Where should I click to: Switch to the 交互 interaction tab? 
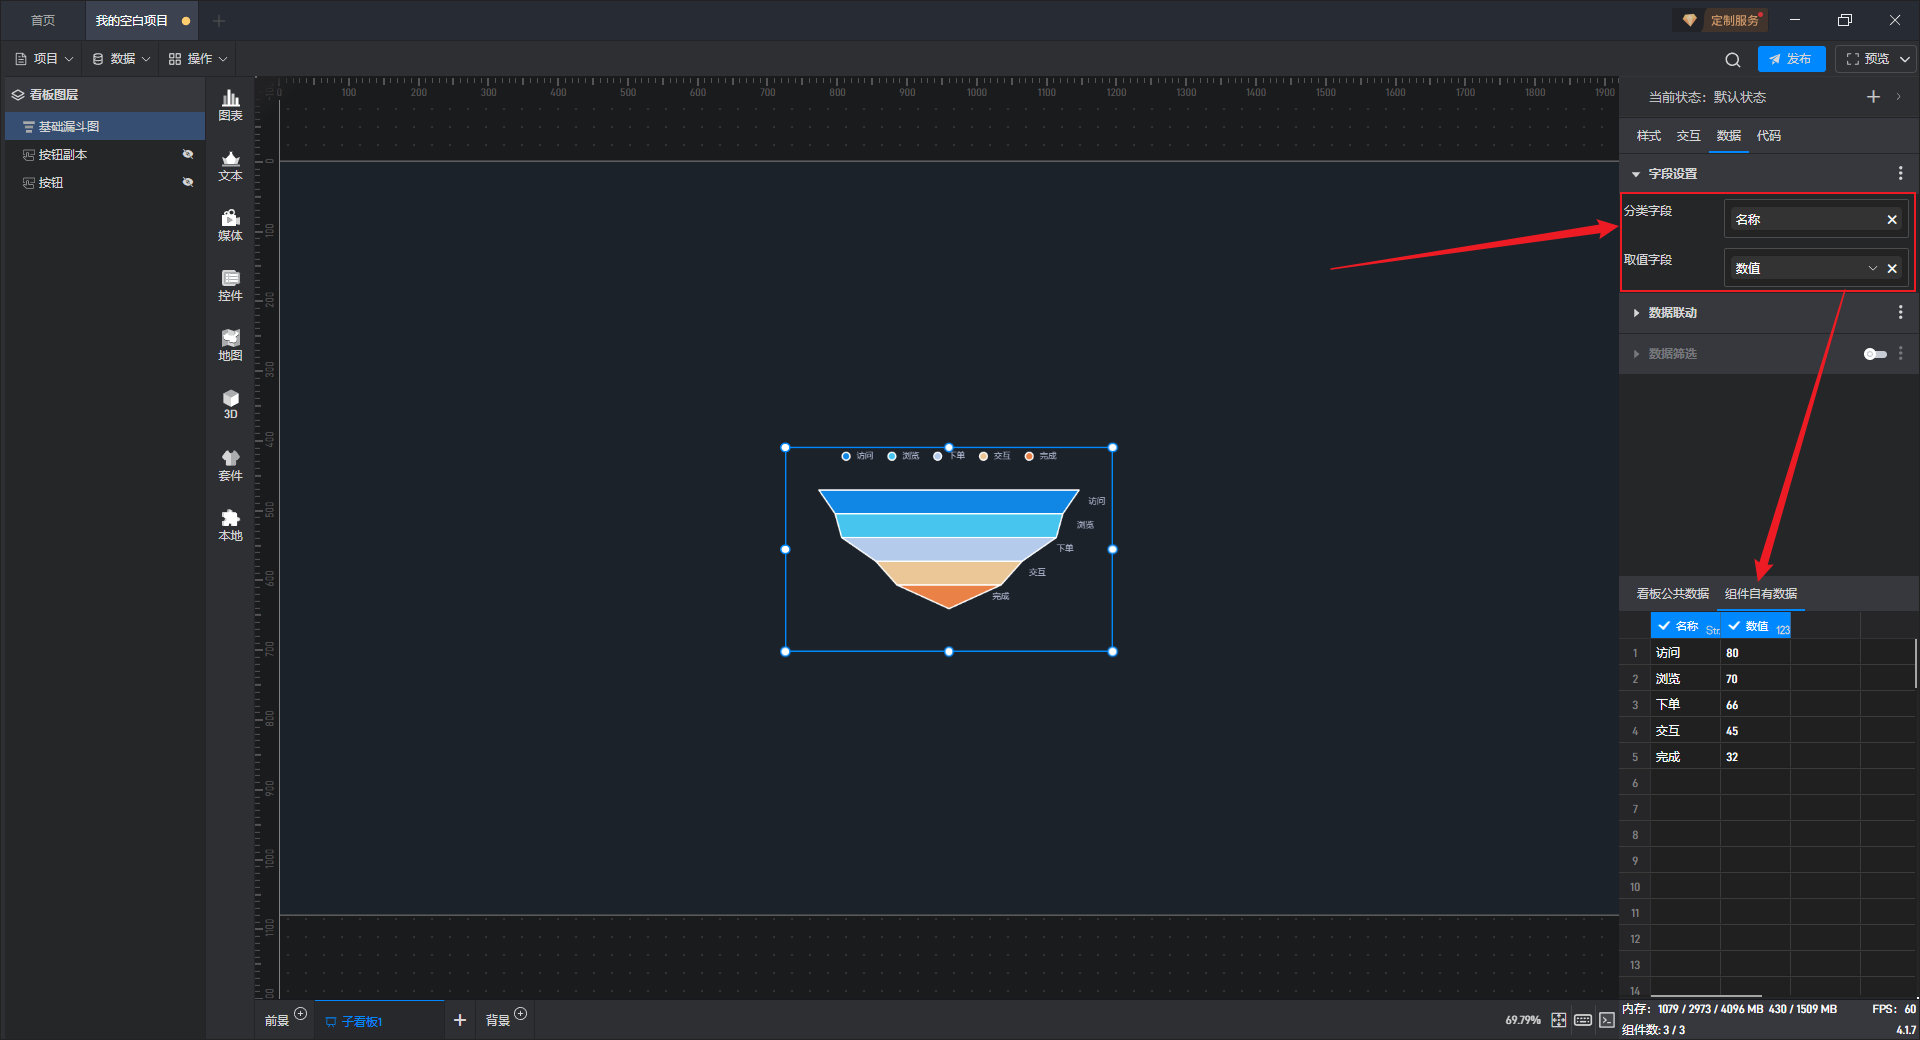point(1688,136)
